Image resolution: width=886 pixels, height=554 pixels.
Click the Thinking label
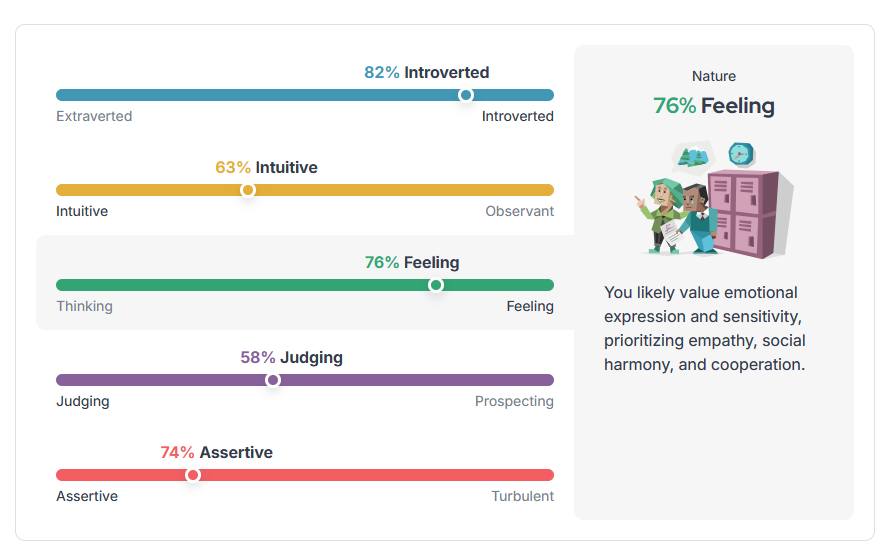pyautogui.click(x=84, y=306)
